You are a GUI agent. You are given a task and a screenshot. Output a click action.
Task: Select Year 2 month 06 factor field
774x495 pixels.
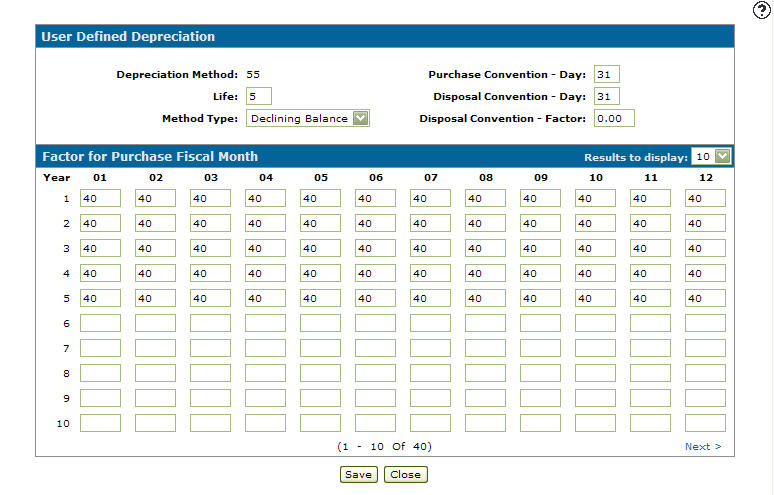375,223
